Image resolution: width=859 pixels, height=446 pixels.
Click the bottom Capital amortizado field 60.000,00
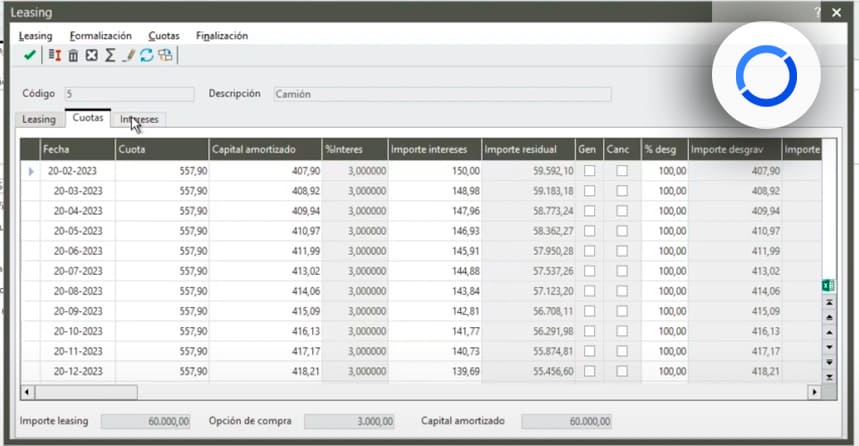(x=566, y=421)
